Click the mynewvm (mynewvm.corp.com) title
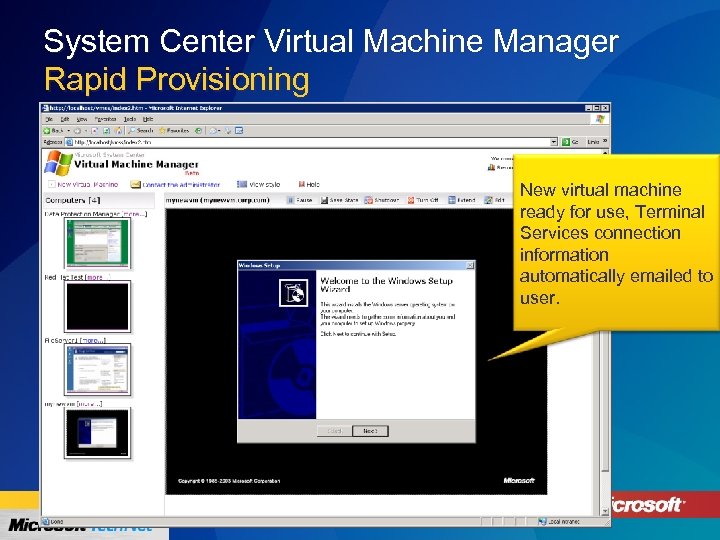Viewport: 720px width, 540px height. (218, 200)
